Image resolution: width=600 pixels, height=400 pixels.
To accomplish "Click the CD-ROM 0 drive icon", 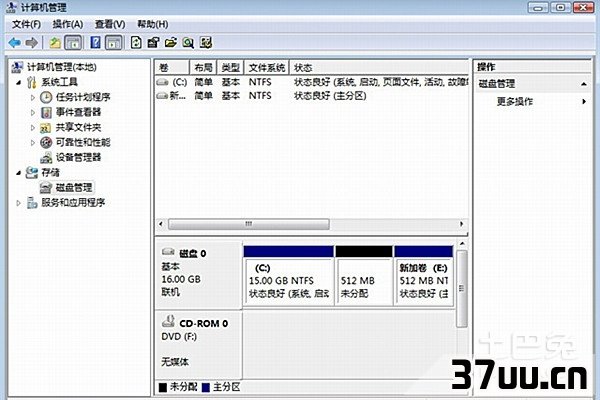I will click(168, 322).
